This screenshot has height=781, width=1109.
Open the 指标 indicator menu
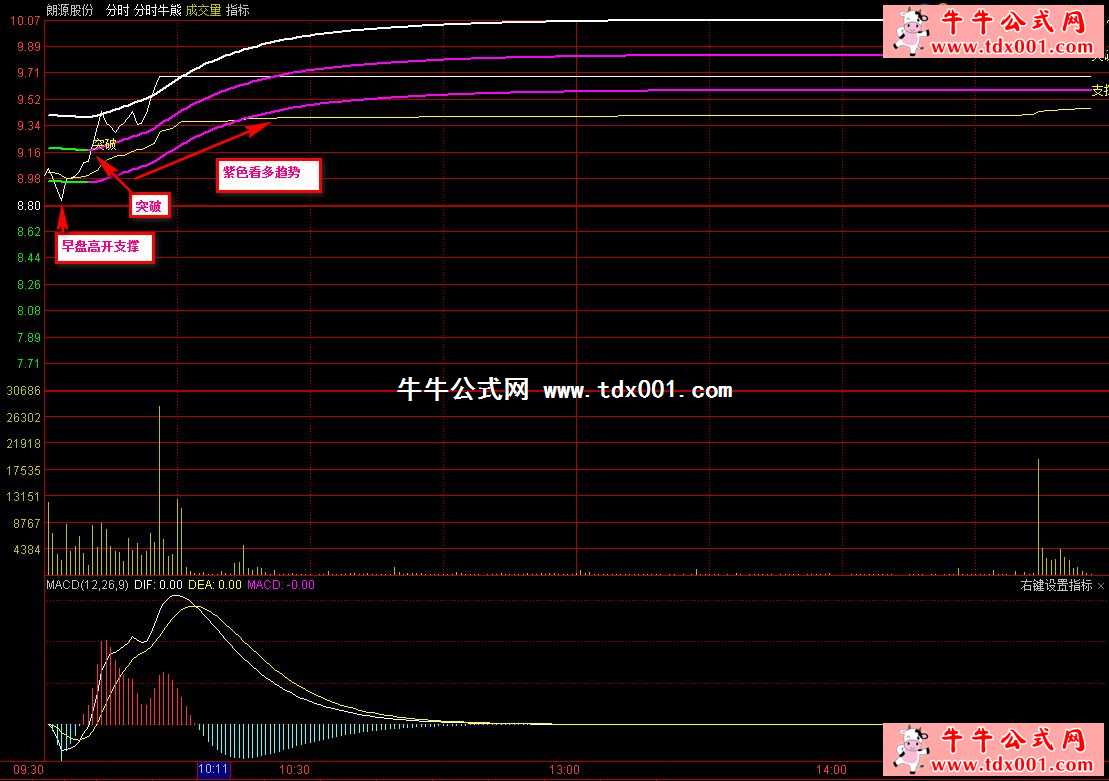(x=238, y=10)
